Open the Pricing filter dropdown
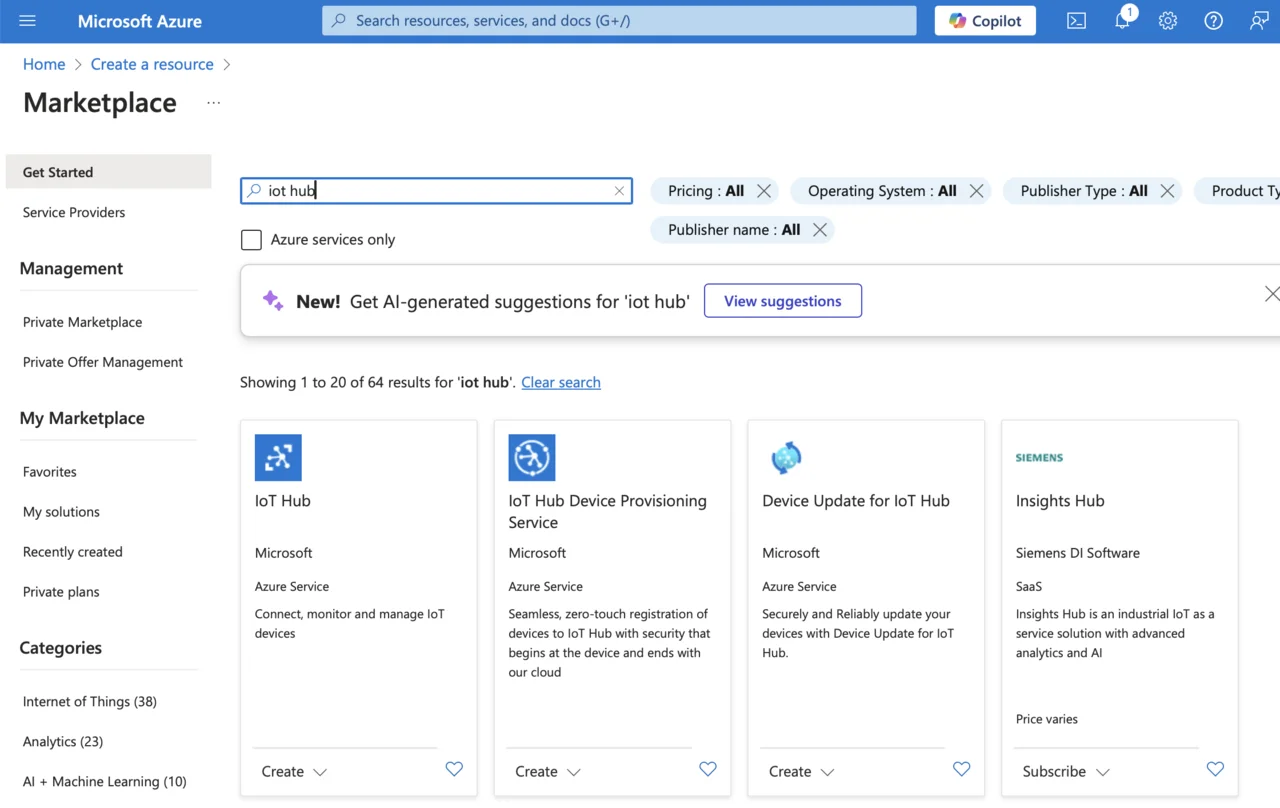Viewport: 1280px width, 808px height. pos(705,191)
